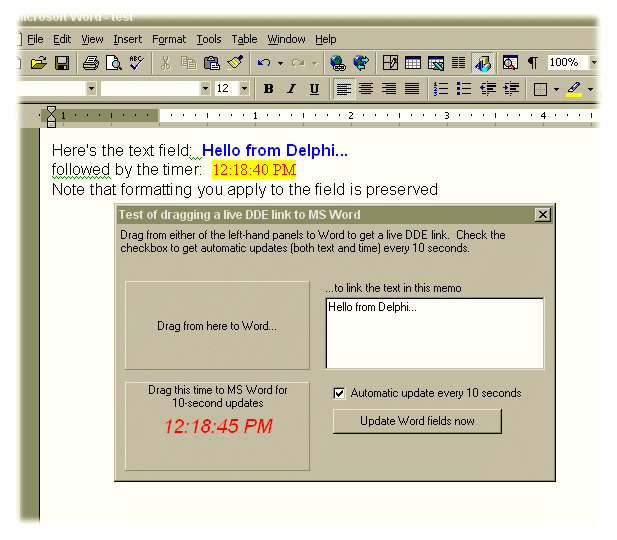The height and width of the screenshot is (540, 617).
Task: Toggle Bold formatting
Action: click(x=269, y=89)
